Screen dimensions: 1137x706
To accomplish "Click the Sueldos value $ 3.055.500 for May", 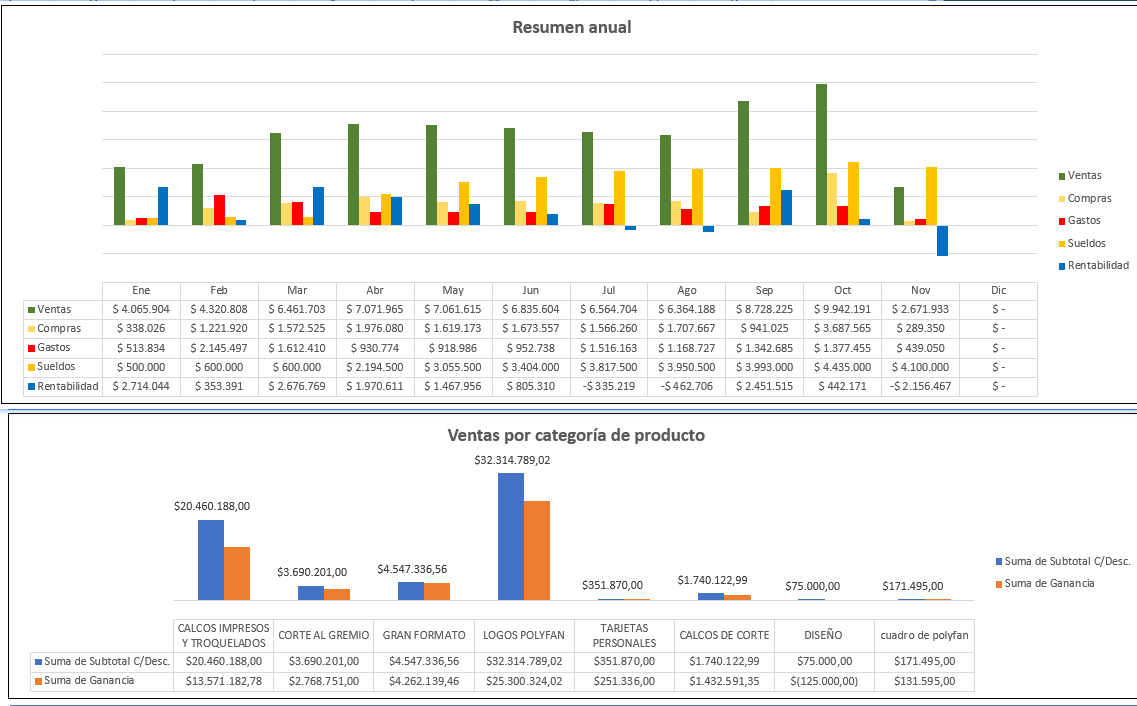I will click(452, 367).
